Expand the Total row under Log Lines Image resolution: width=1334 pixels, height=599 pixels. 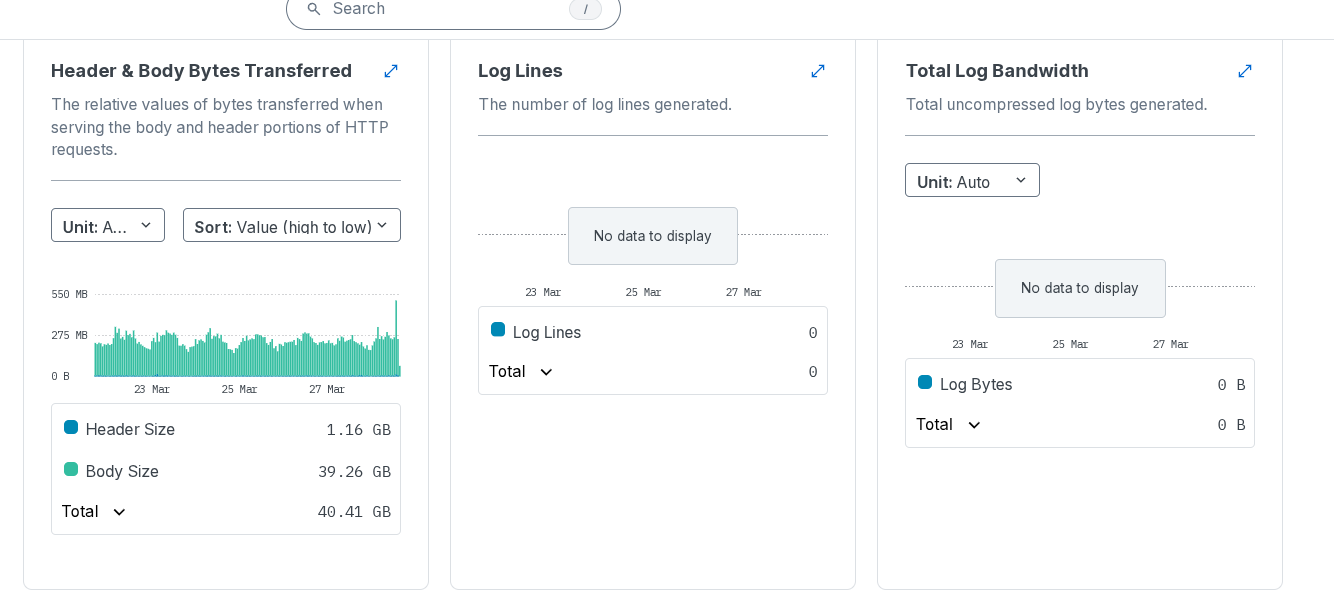pyautogui.click(x=521, y=372)
